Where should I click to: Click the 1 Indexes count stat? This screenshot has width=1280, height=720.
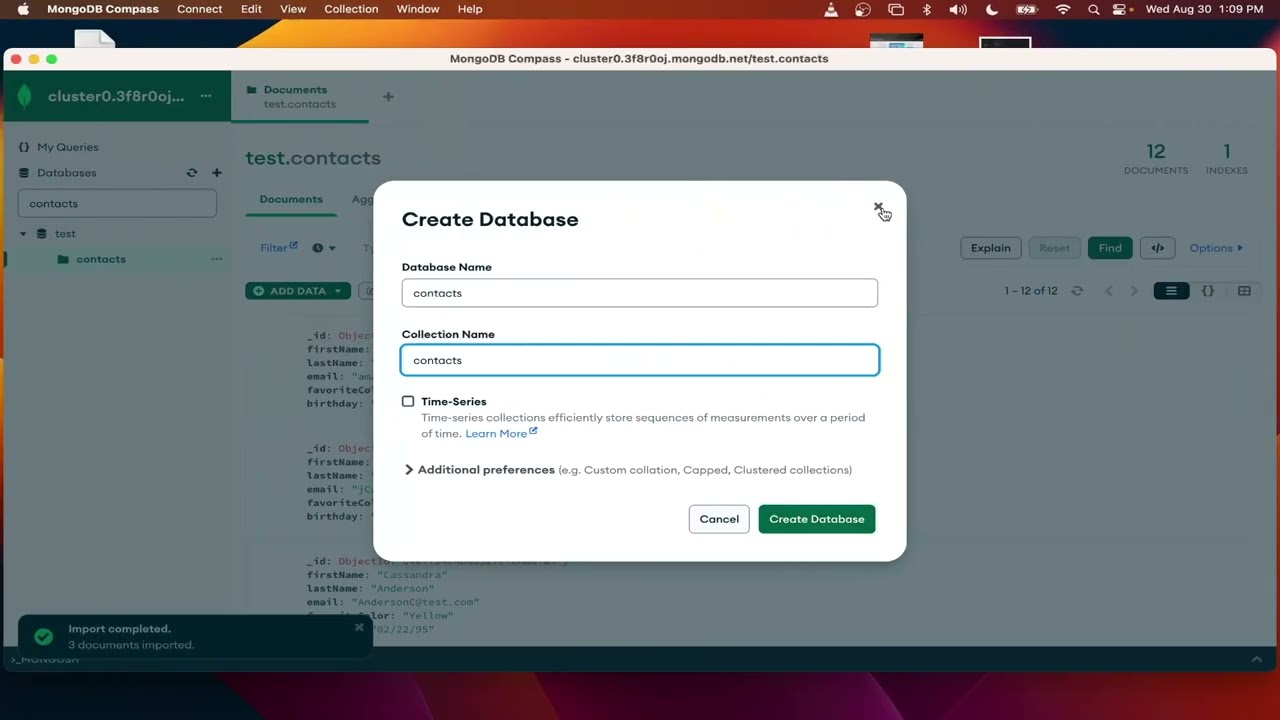[x=1227, y=158]
